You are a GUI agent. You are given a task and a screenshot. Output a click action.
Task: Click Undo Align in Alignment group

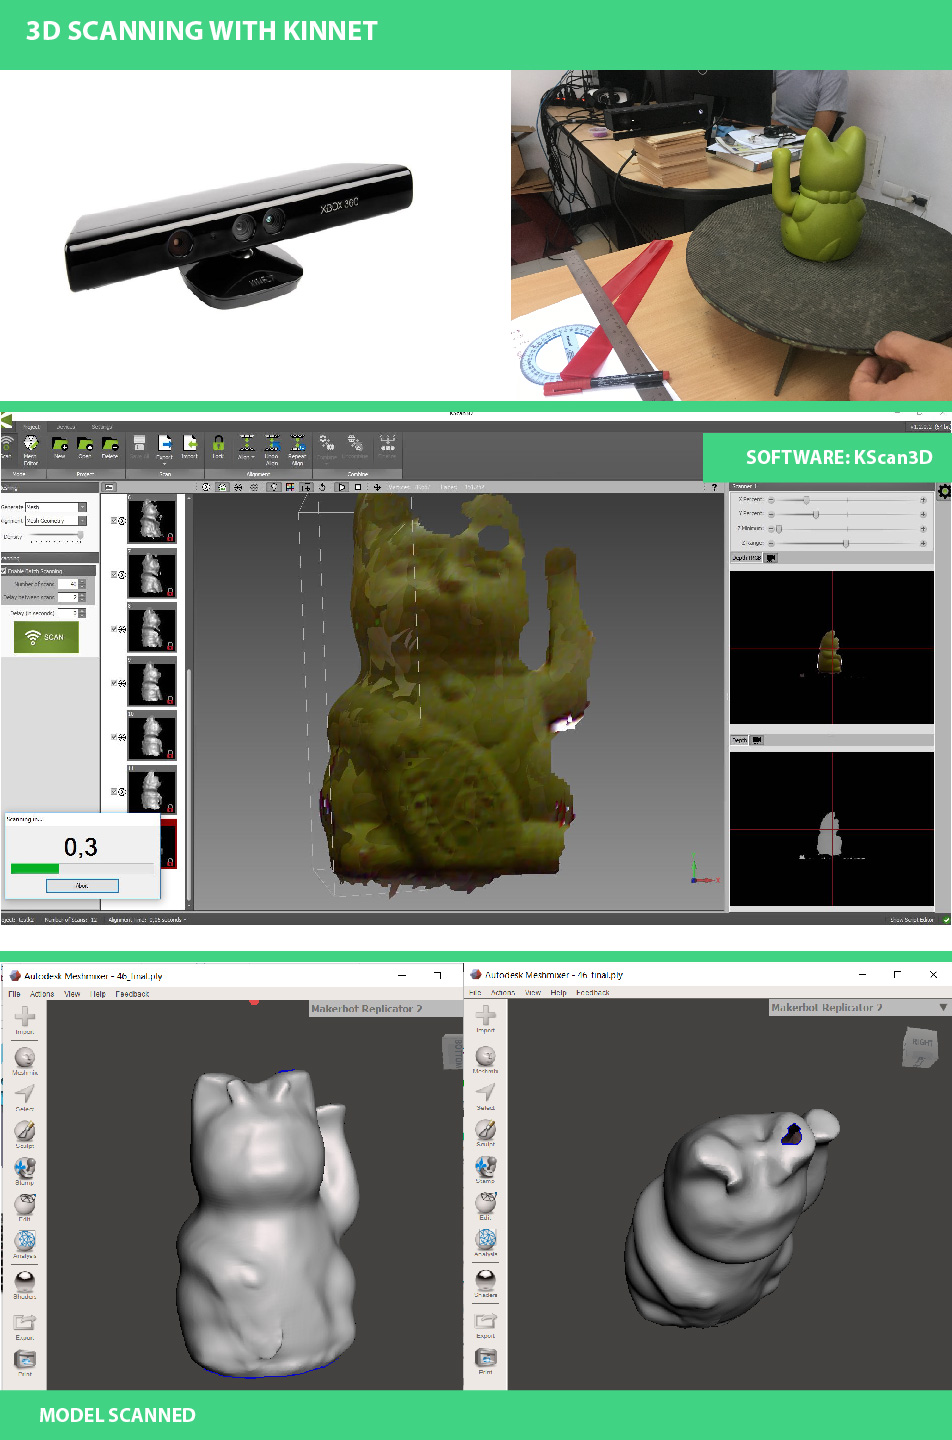(272, 449)
